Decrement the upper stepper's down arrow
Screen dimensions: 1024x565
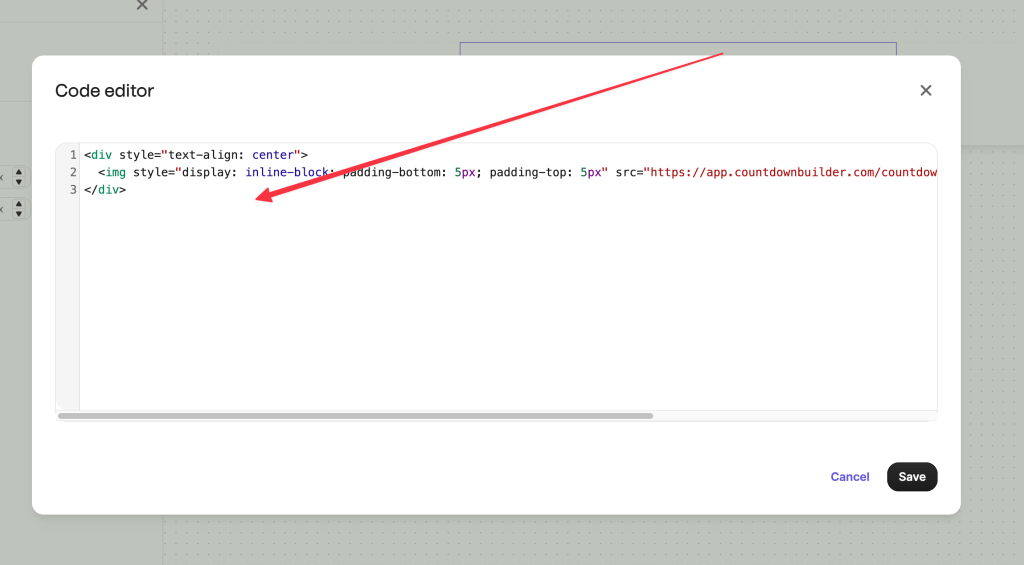[18, 182]
